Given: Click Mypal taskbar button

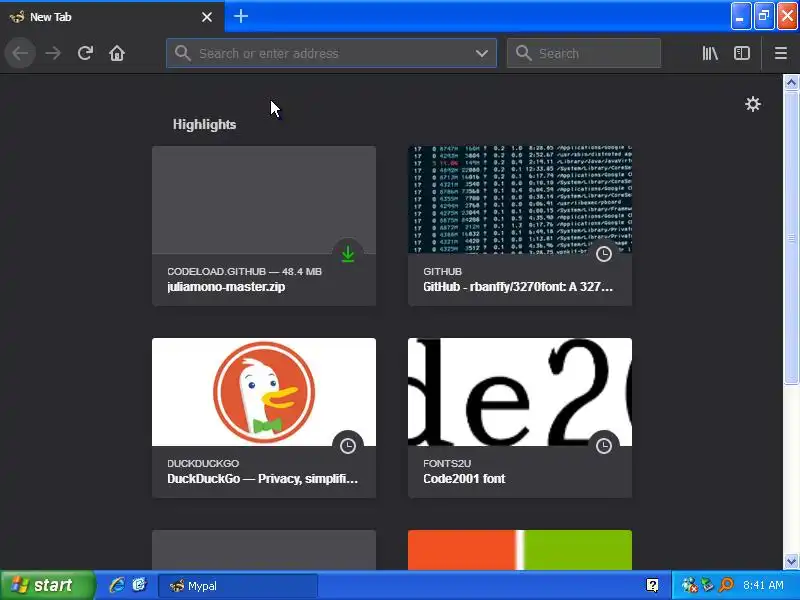Looking at the screenshot, I should [238, 586].
